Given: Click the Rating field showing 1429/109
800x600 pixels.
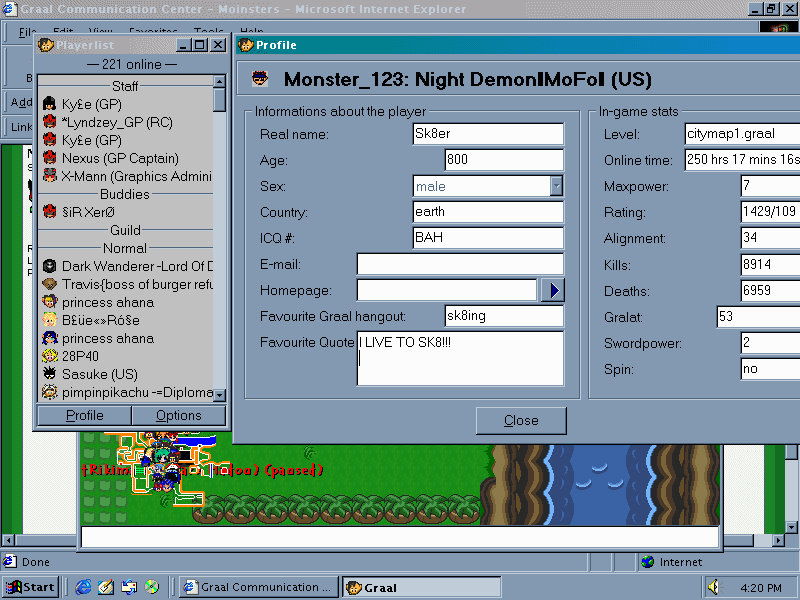Looking at the screenshot, I should pyautogui.click(x=770, y=212).
